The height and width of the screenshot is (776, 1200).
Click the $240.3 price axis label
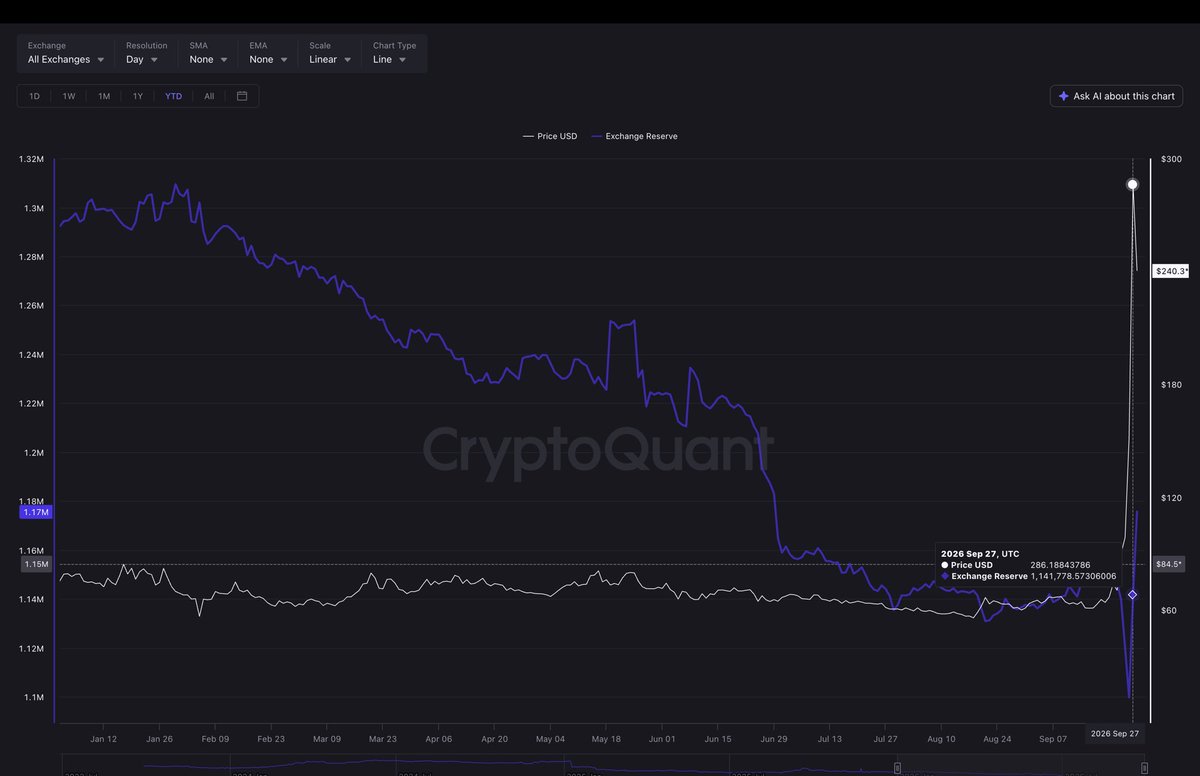click(1172, 271)
